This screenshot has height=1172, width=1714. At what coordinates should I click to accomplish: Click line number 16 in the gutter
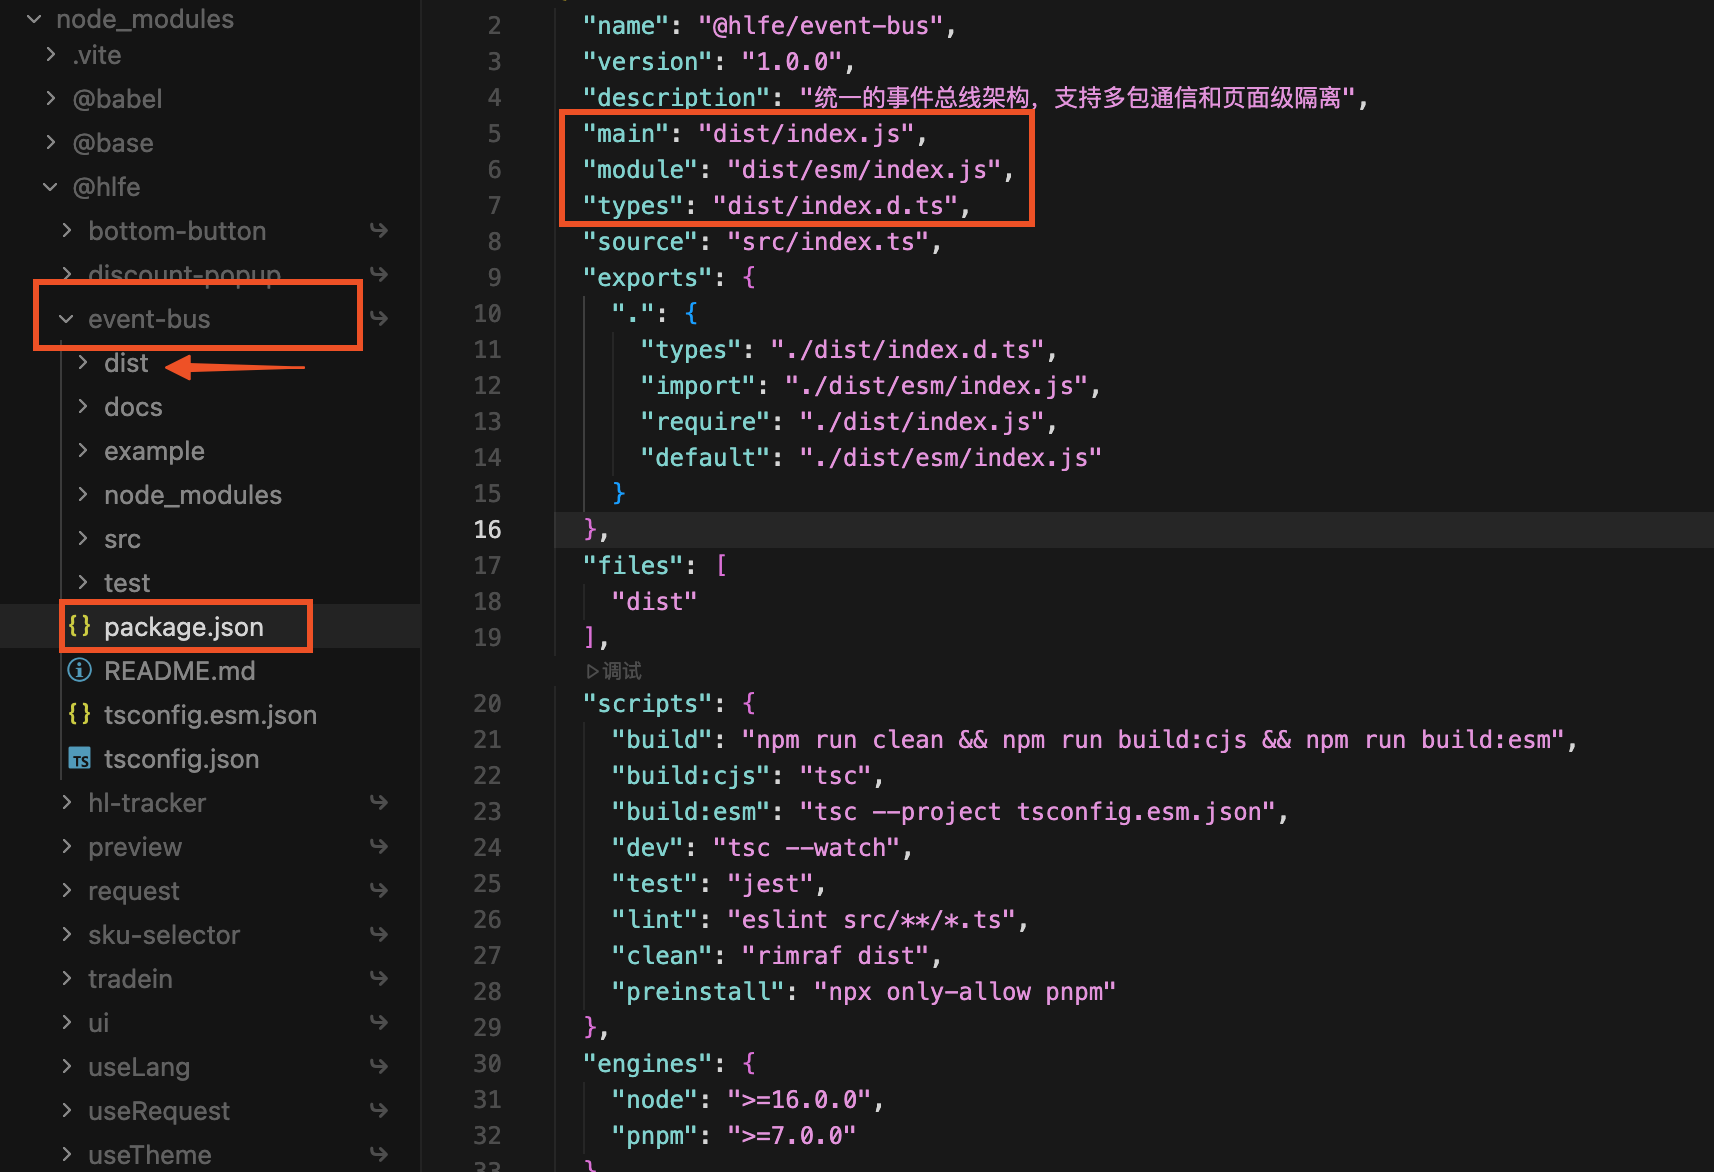coord(487,529)
